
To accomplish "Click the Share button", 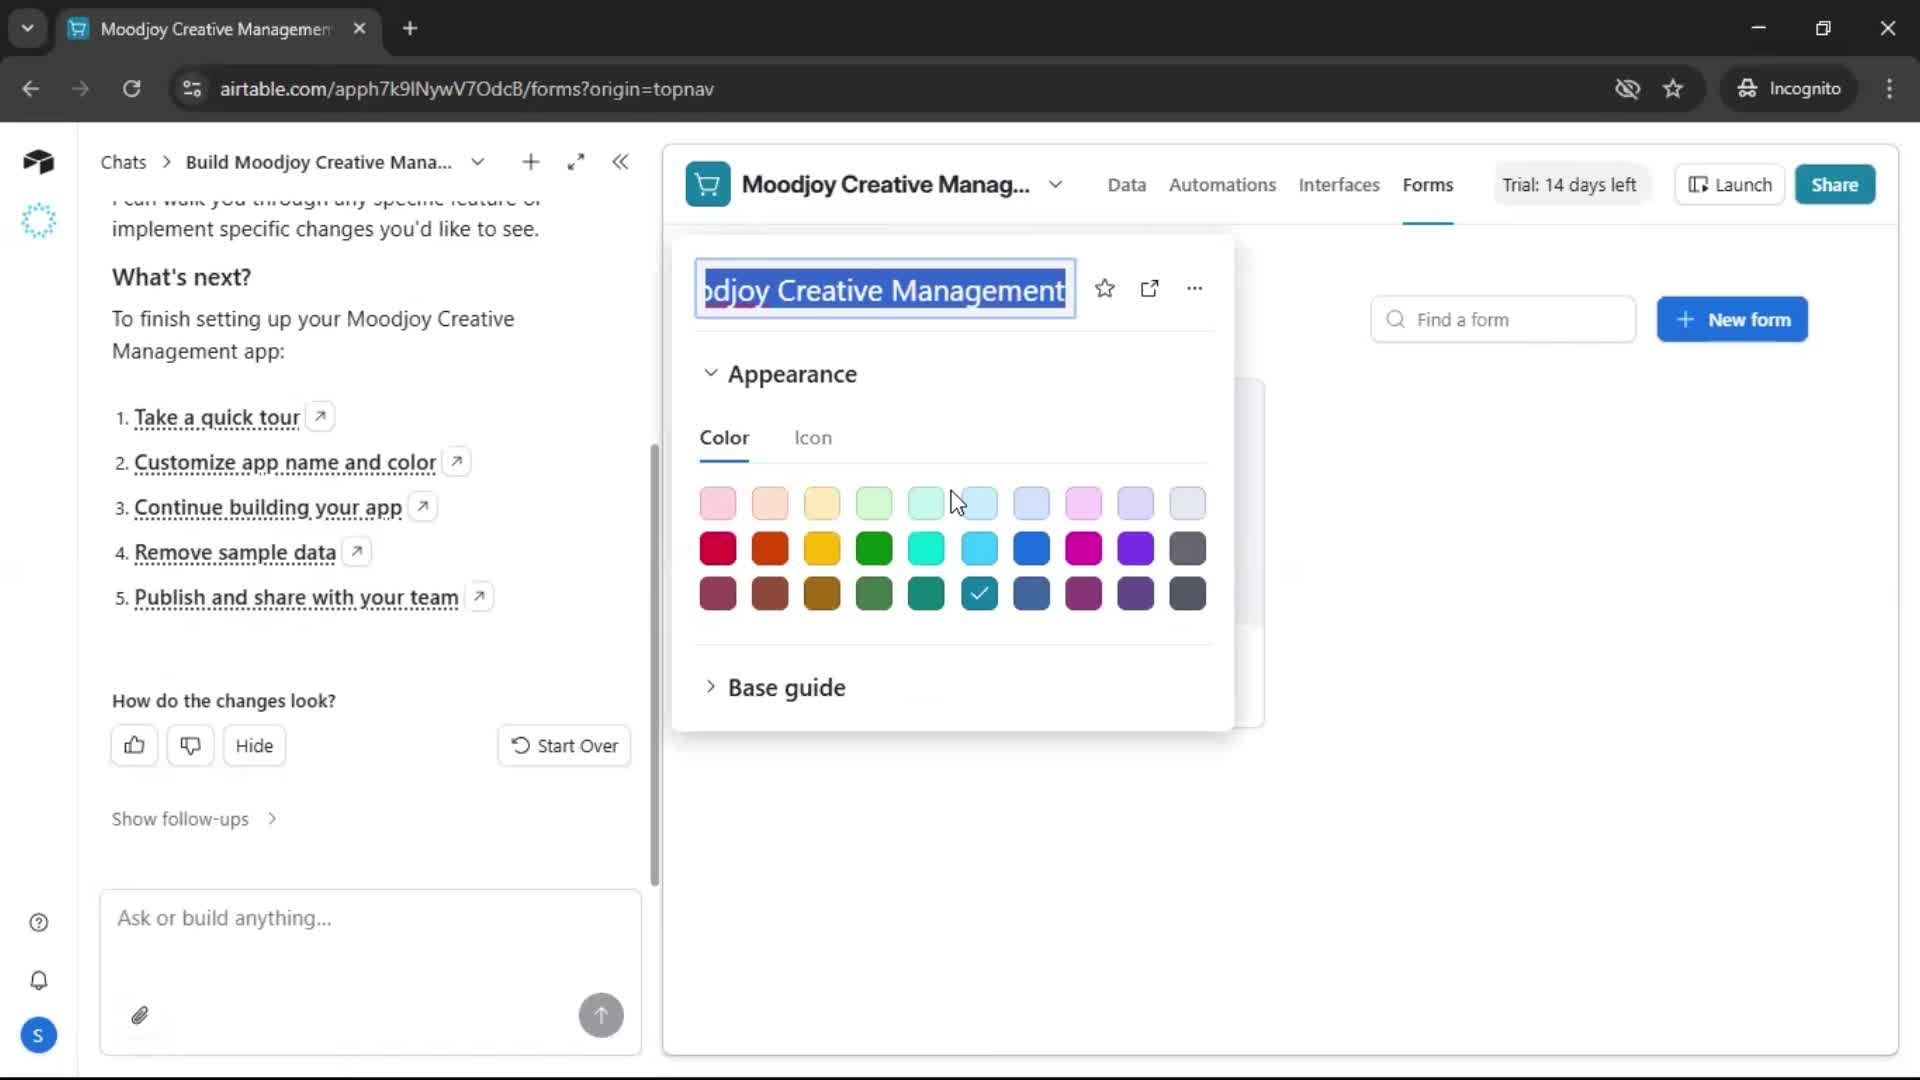I will (x=1834, y=185).
